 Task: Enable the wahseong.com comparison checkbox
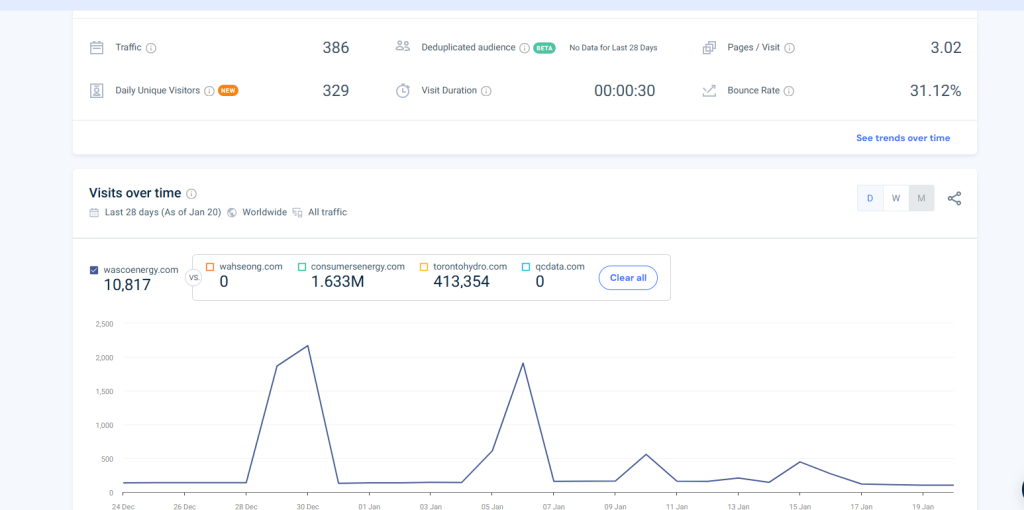[210, 267]
